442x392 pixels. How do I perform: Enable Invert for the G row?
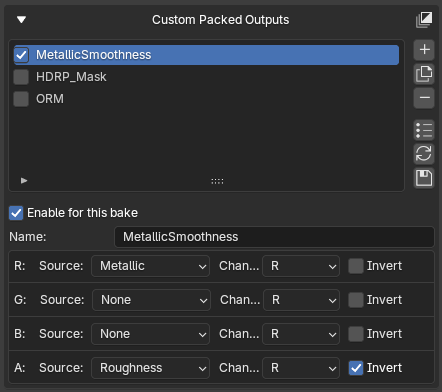356,300
